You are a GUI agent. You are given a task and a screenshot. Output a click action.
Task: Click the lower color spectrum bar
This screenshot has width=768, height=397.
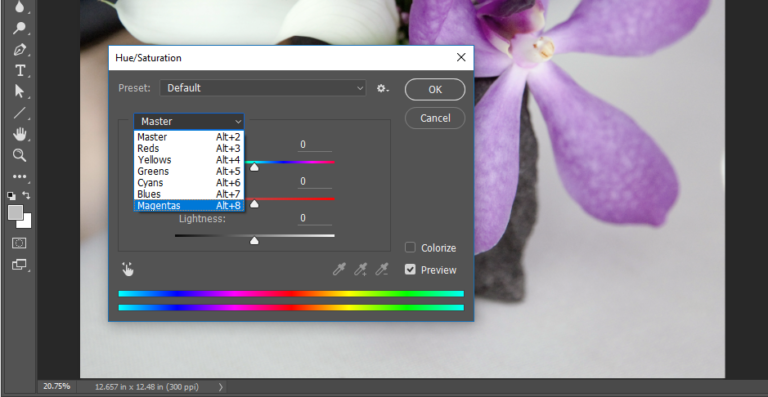291,307
